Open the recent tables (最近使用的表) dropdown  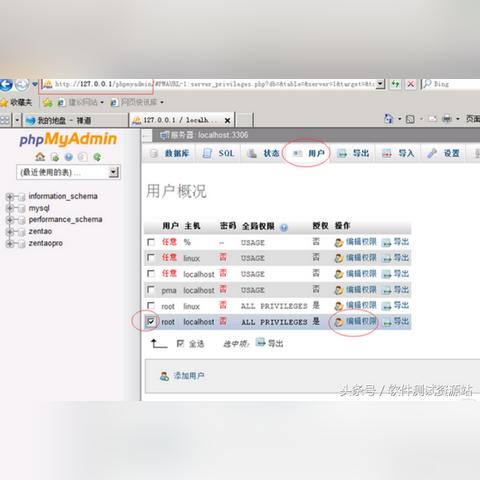(114, 172)
